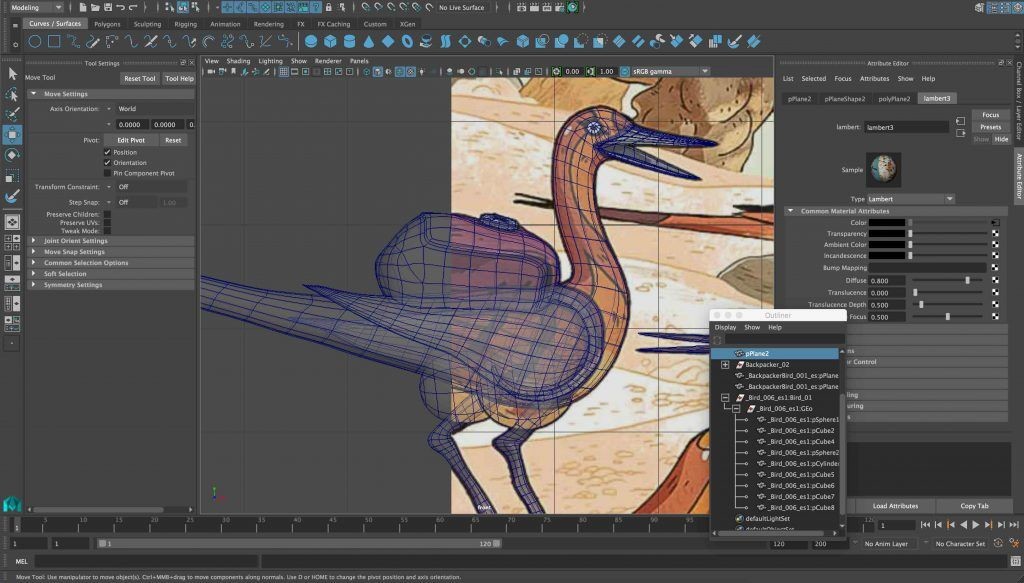Collapse the _Bird_006_es1:GEo group
Viewport: 1024px width, 583px height.
(736, 408)
